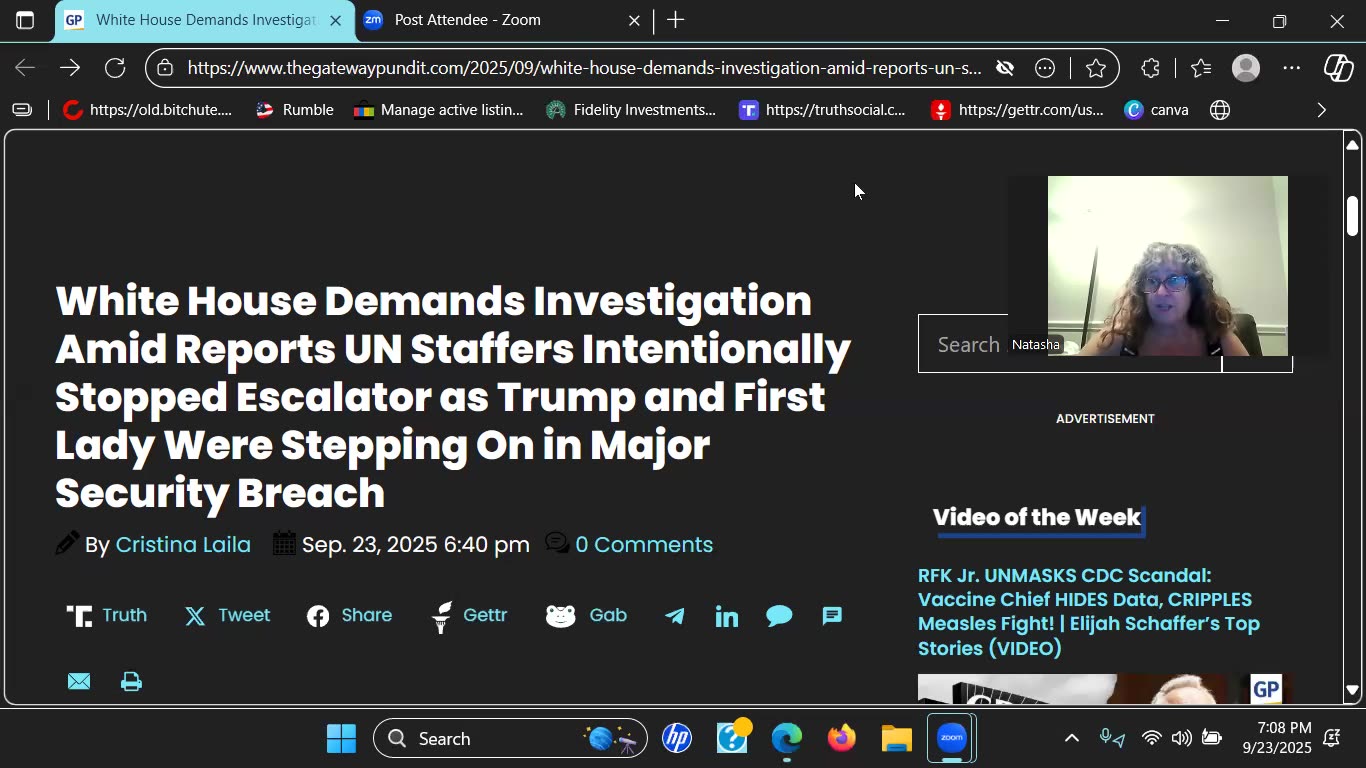Reload the page with Refresh icon

point(115,68)
